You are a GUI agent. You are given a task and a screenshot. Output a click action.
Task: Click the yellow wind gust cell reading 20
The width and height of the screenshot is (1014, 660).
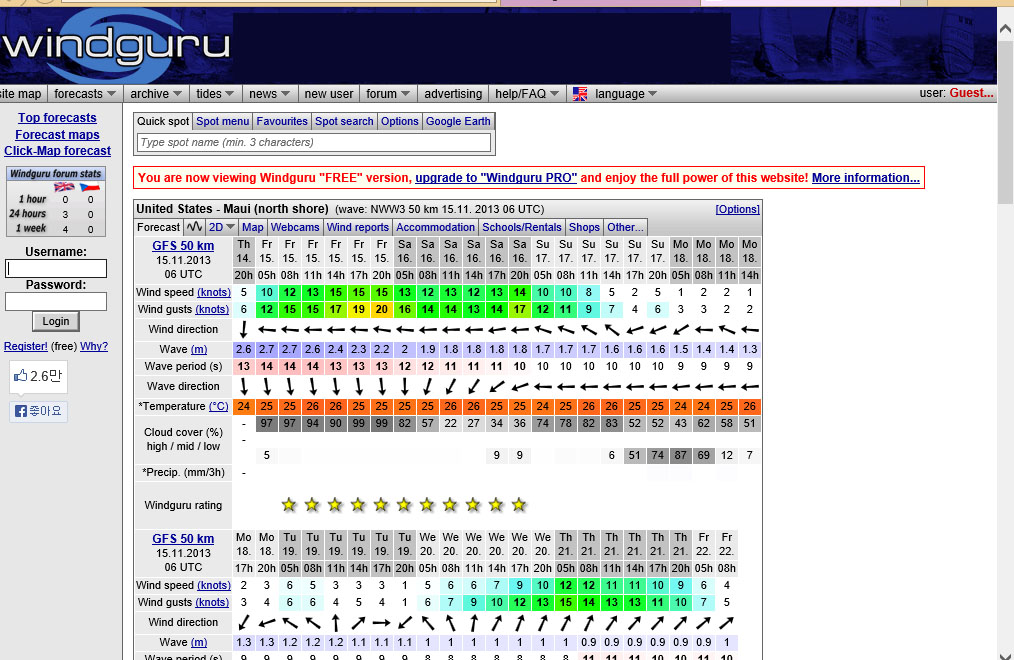(x=382, y=310)
